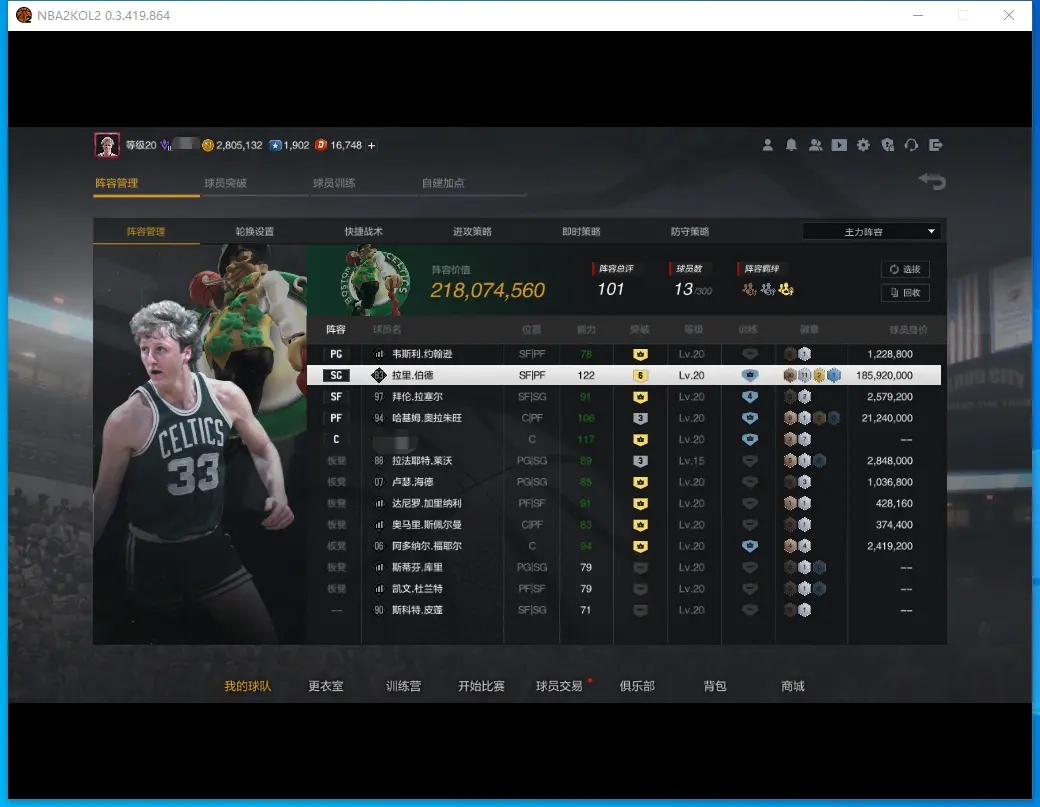This screenshot has height=807, width=1040.
Task: Click 开始比赛 in bottom navigation
Action: pos(481,686)
